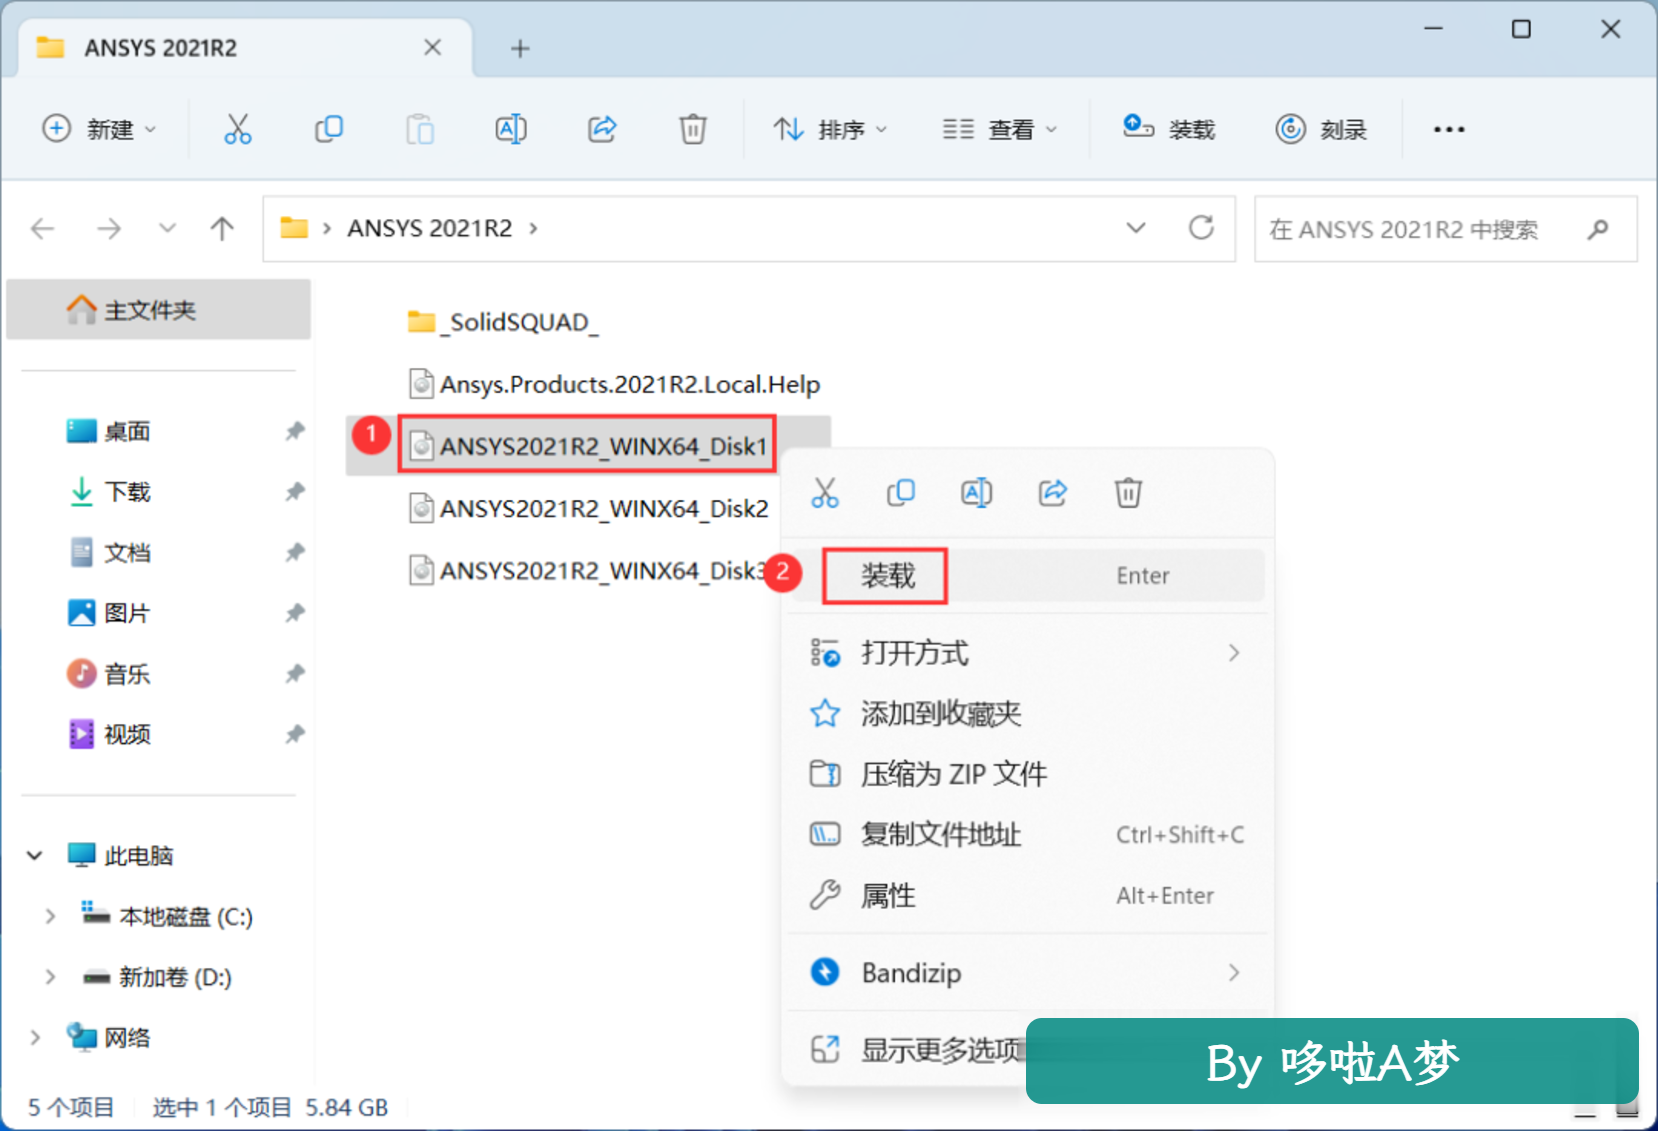The height and width of the screenshot is (1131, 1658).
Task: Click the context menu Rename icon
Action: 977,493
